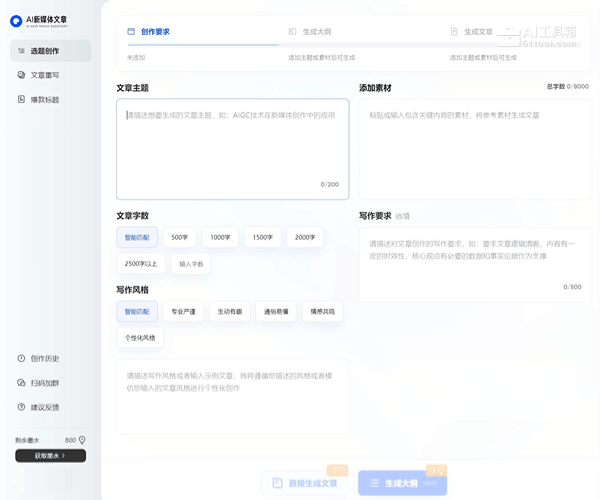The image size is (600, 500).
Task: Click the 文章重写 sidebar icon
Action: [x=22, y=75]
